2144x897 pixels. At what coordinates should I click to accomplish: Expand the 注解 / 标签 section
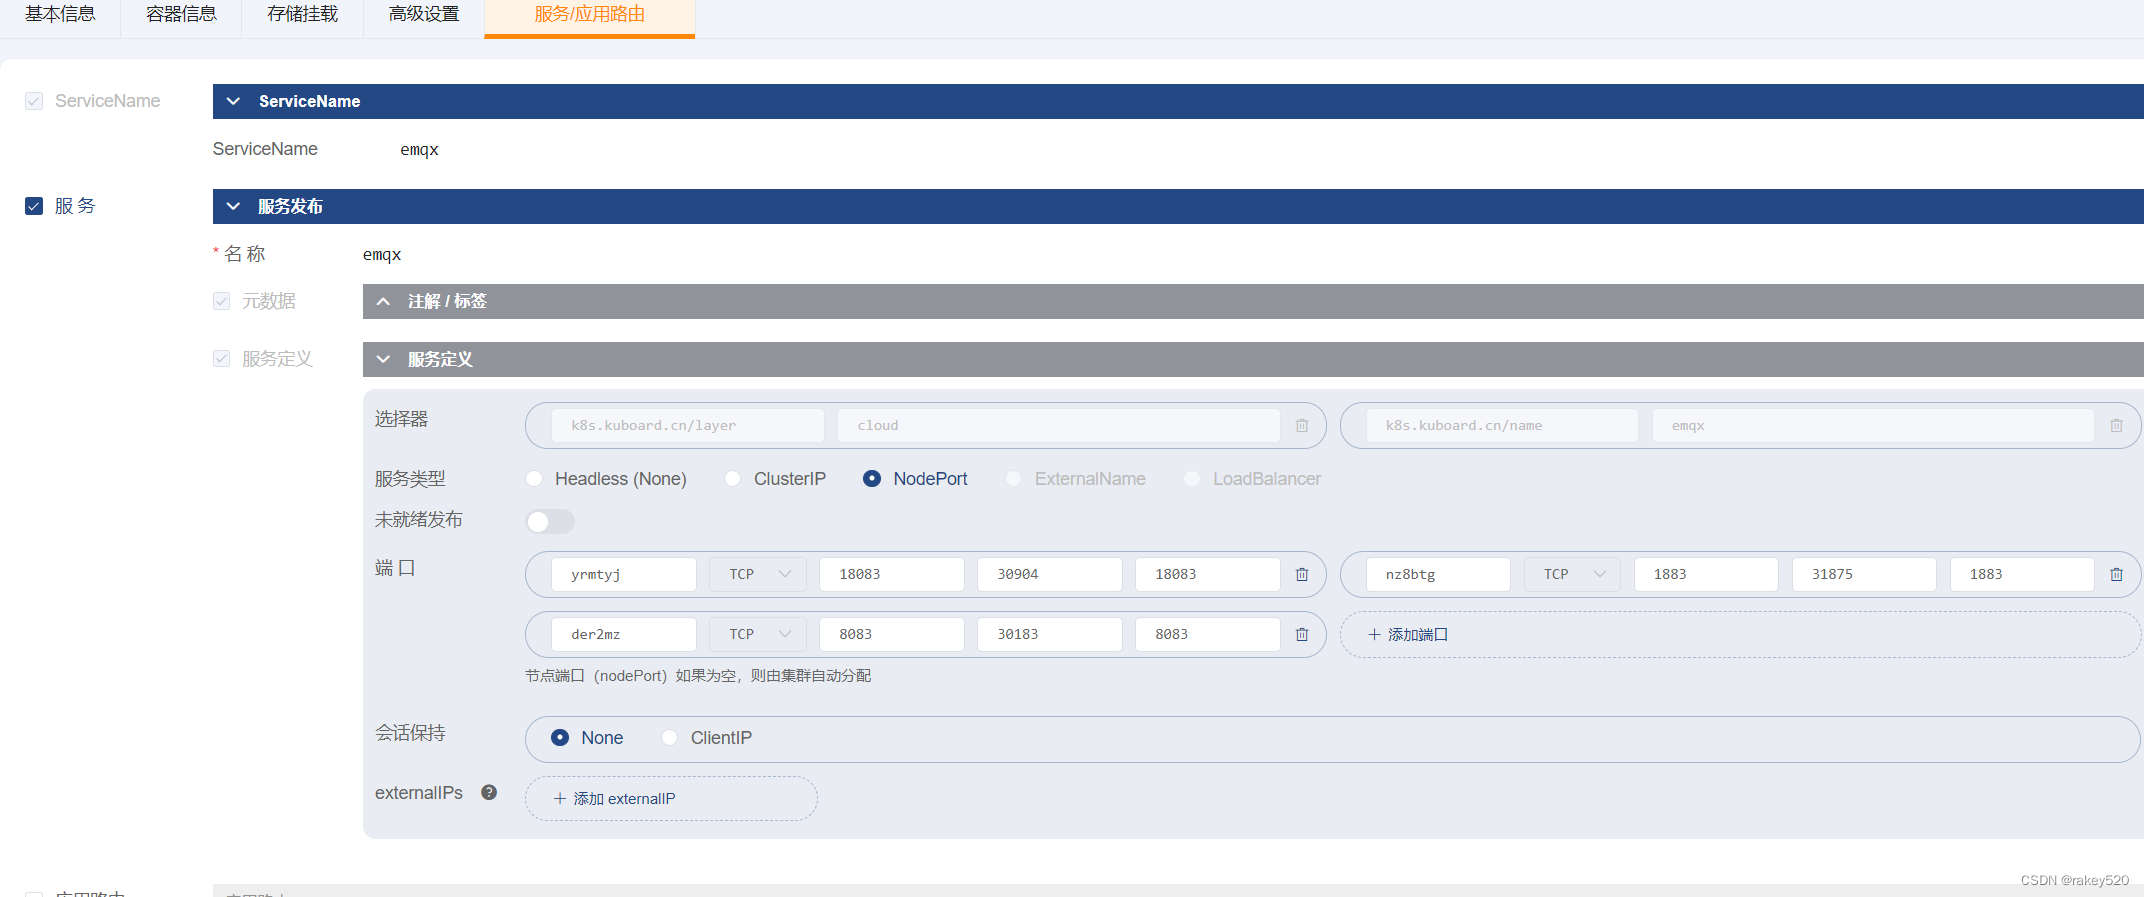pos(383,302)
